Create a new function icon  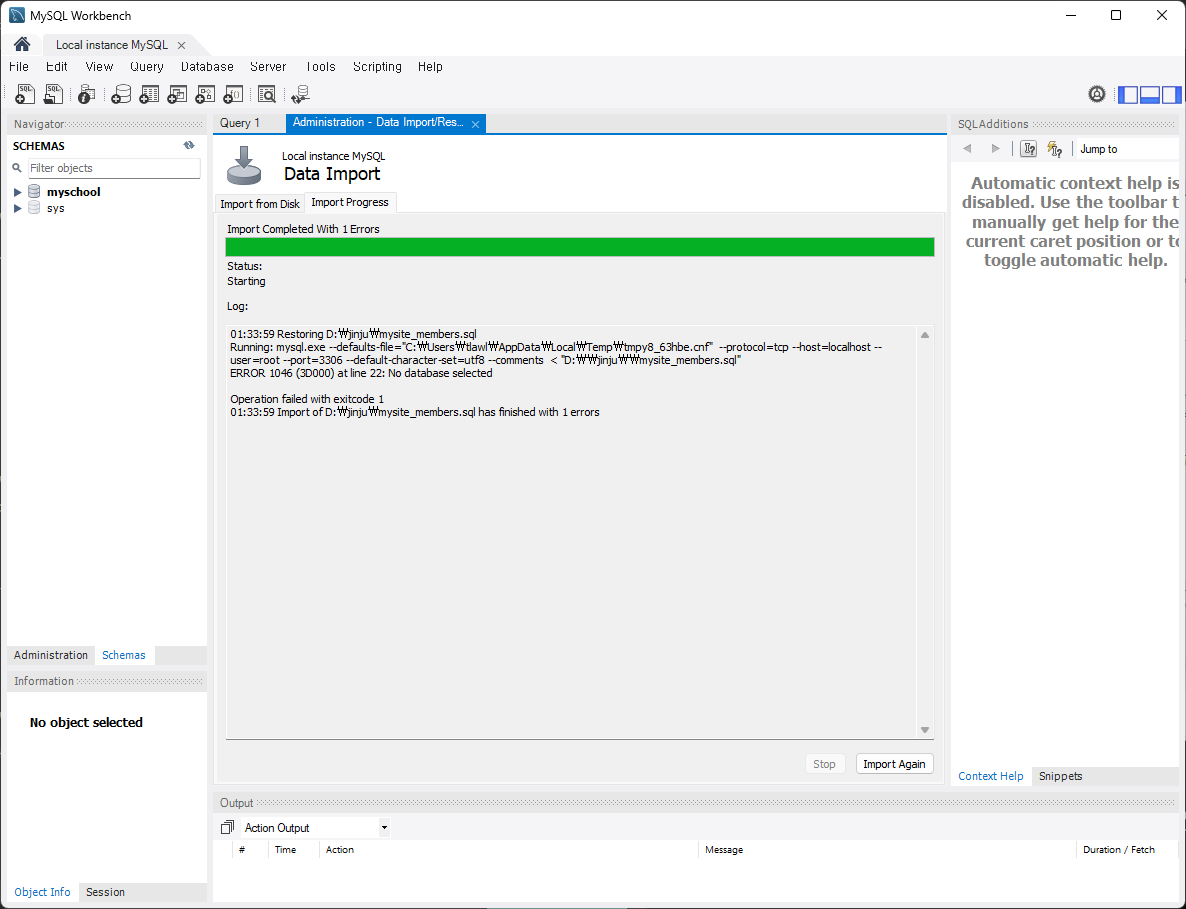pos(233,94)
